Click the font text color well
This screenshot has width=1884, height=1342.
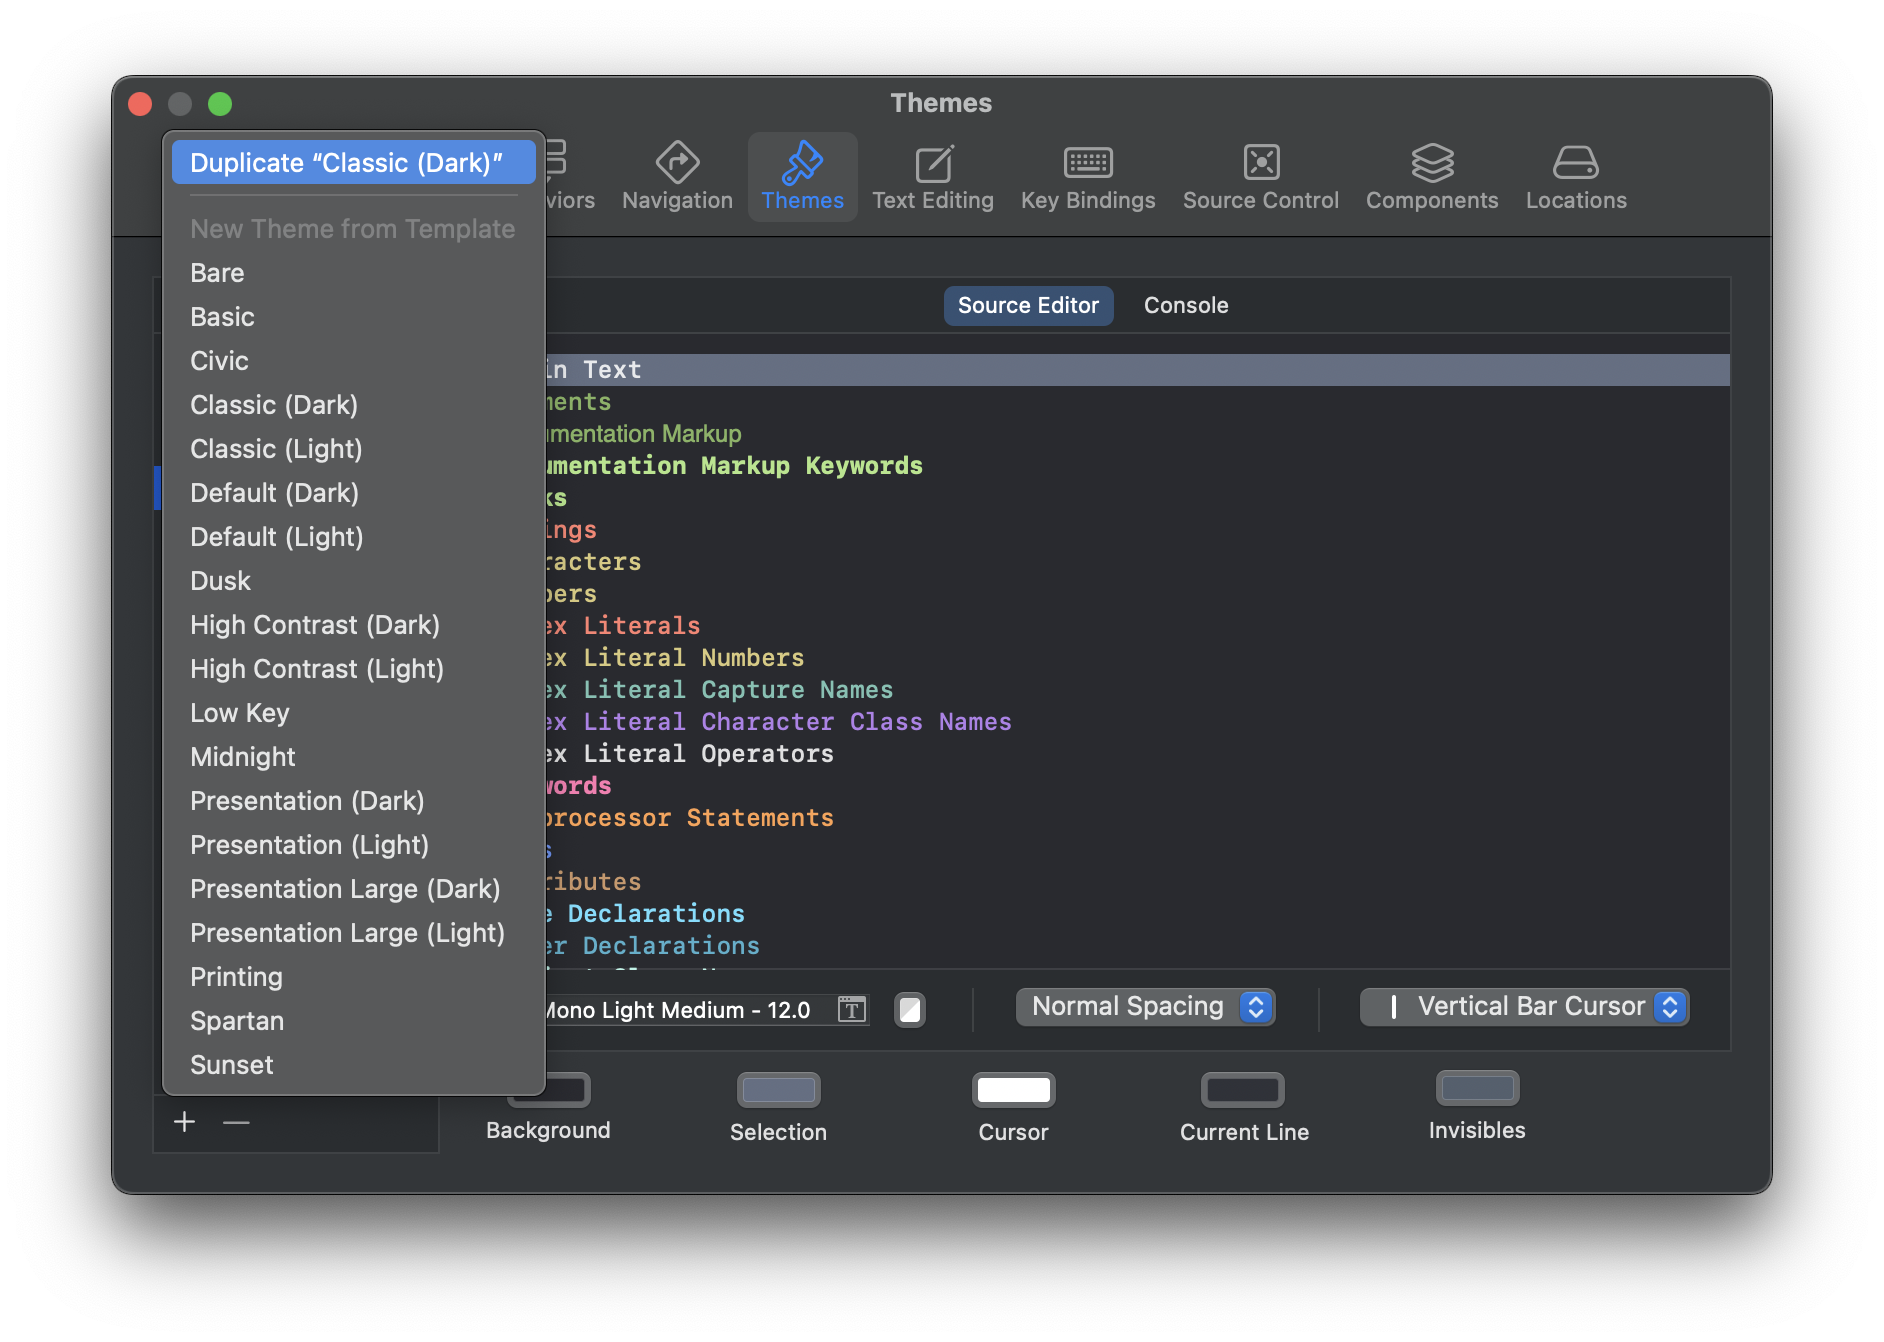click(x=909, y=1009)
